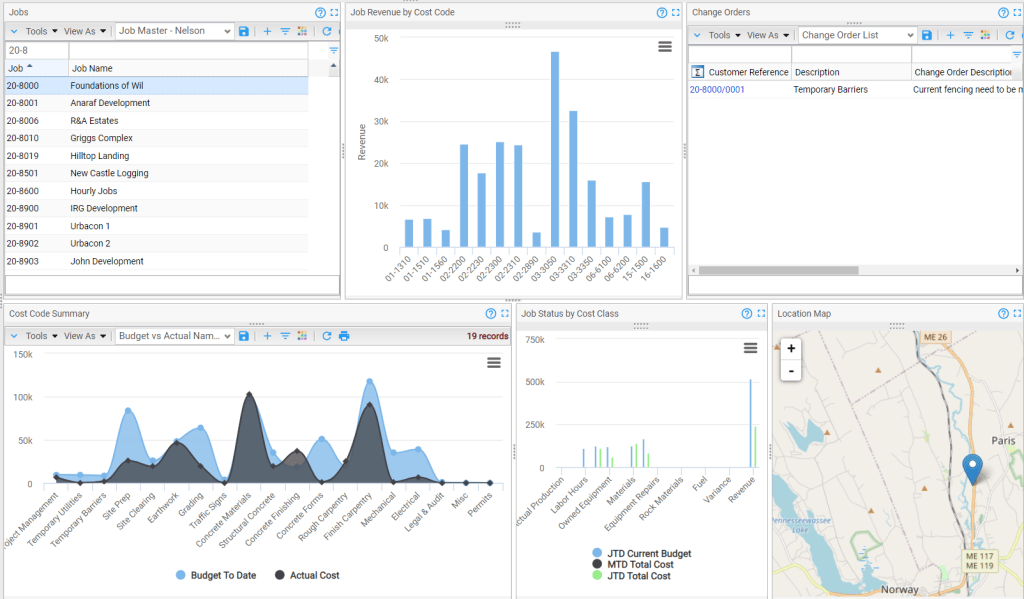Open change order 20-8000/0001 link

click(717, 89)
